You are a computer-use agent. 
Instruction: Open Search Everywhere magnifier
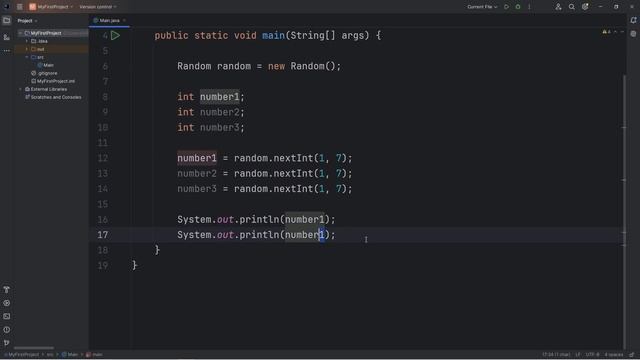(x=571, y=7)
